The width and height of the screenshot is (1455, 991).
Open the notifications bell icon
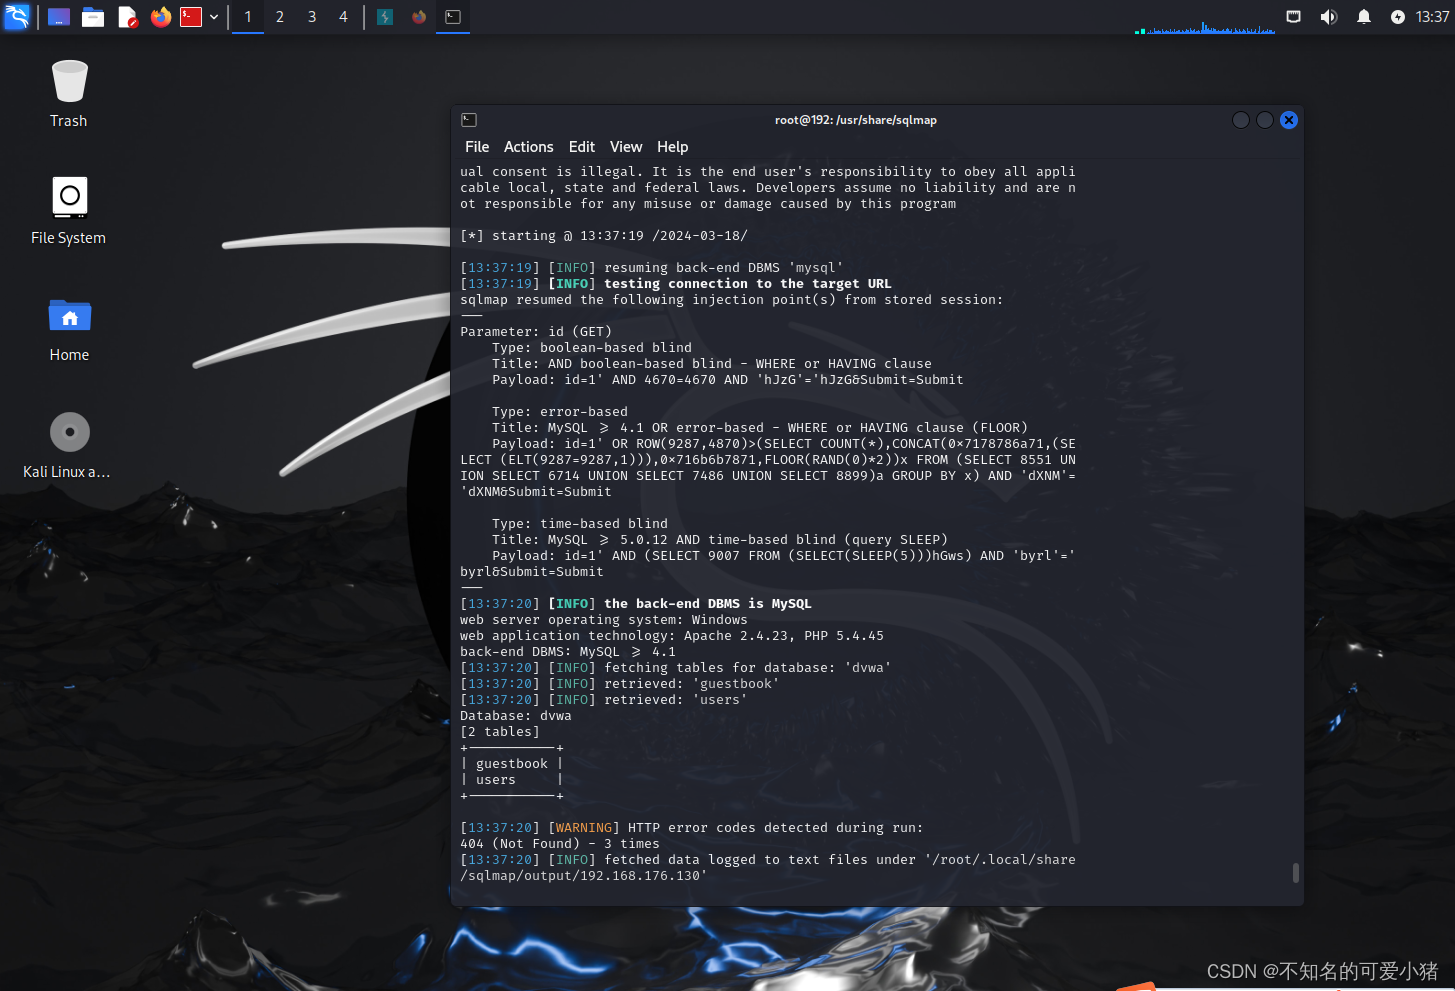(x=1363, y=17)
